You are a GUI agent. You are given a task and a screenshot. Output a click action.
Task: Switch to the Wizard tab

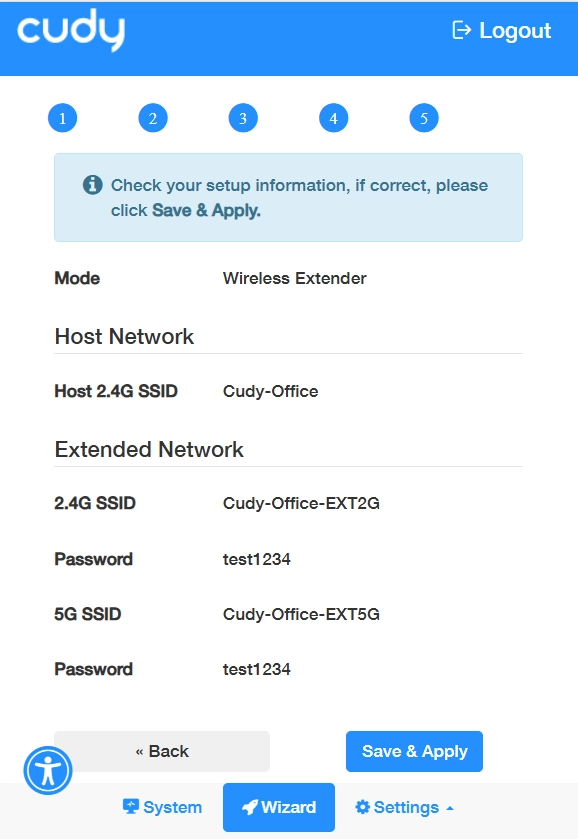pyautogui.click(x=279, y=807)
